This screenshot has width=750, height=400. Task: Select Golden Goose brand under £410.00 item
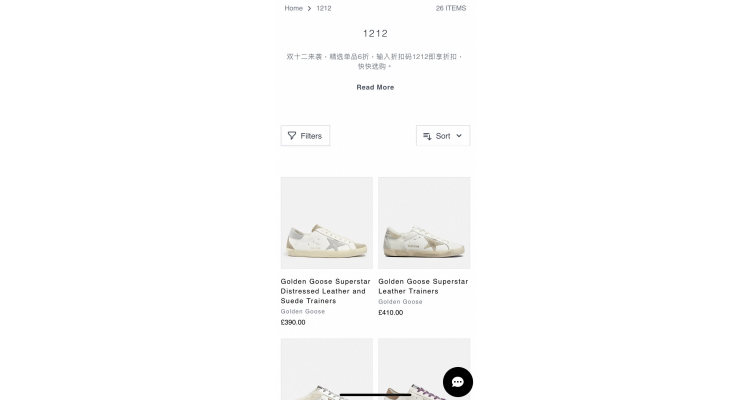(400, 302)
